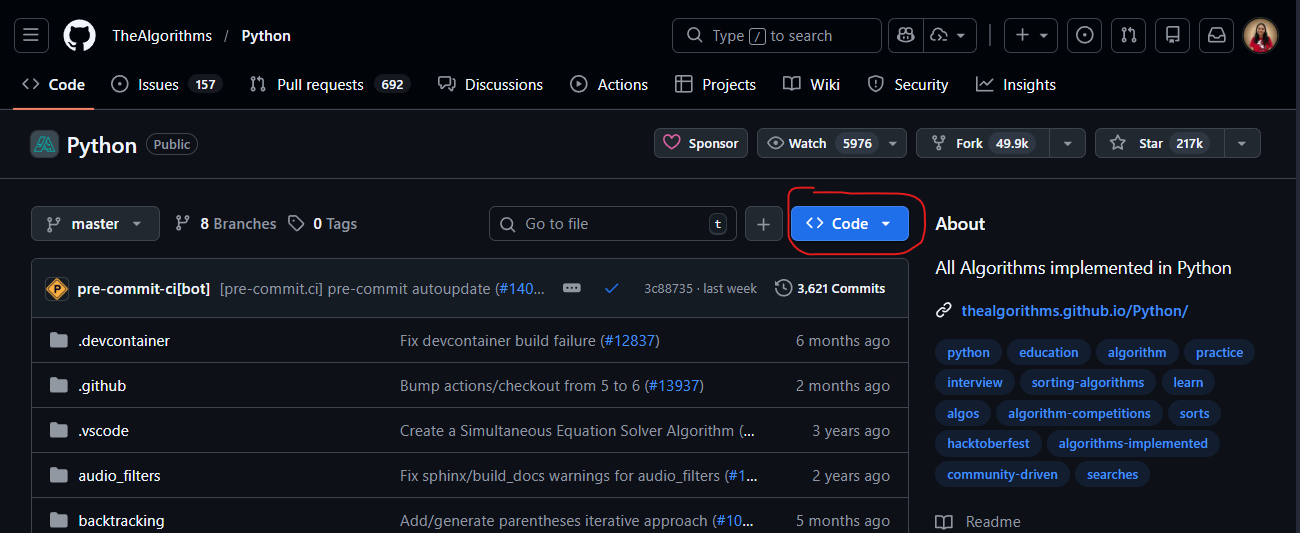The image size is (1300, 533).
Task: Open the master branch dropdown
Action: pyautogui.click(x=95, y=224)
